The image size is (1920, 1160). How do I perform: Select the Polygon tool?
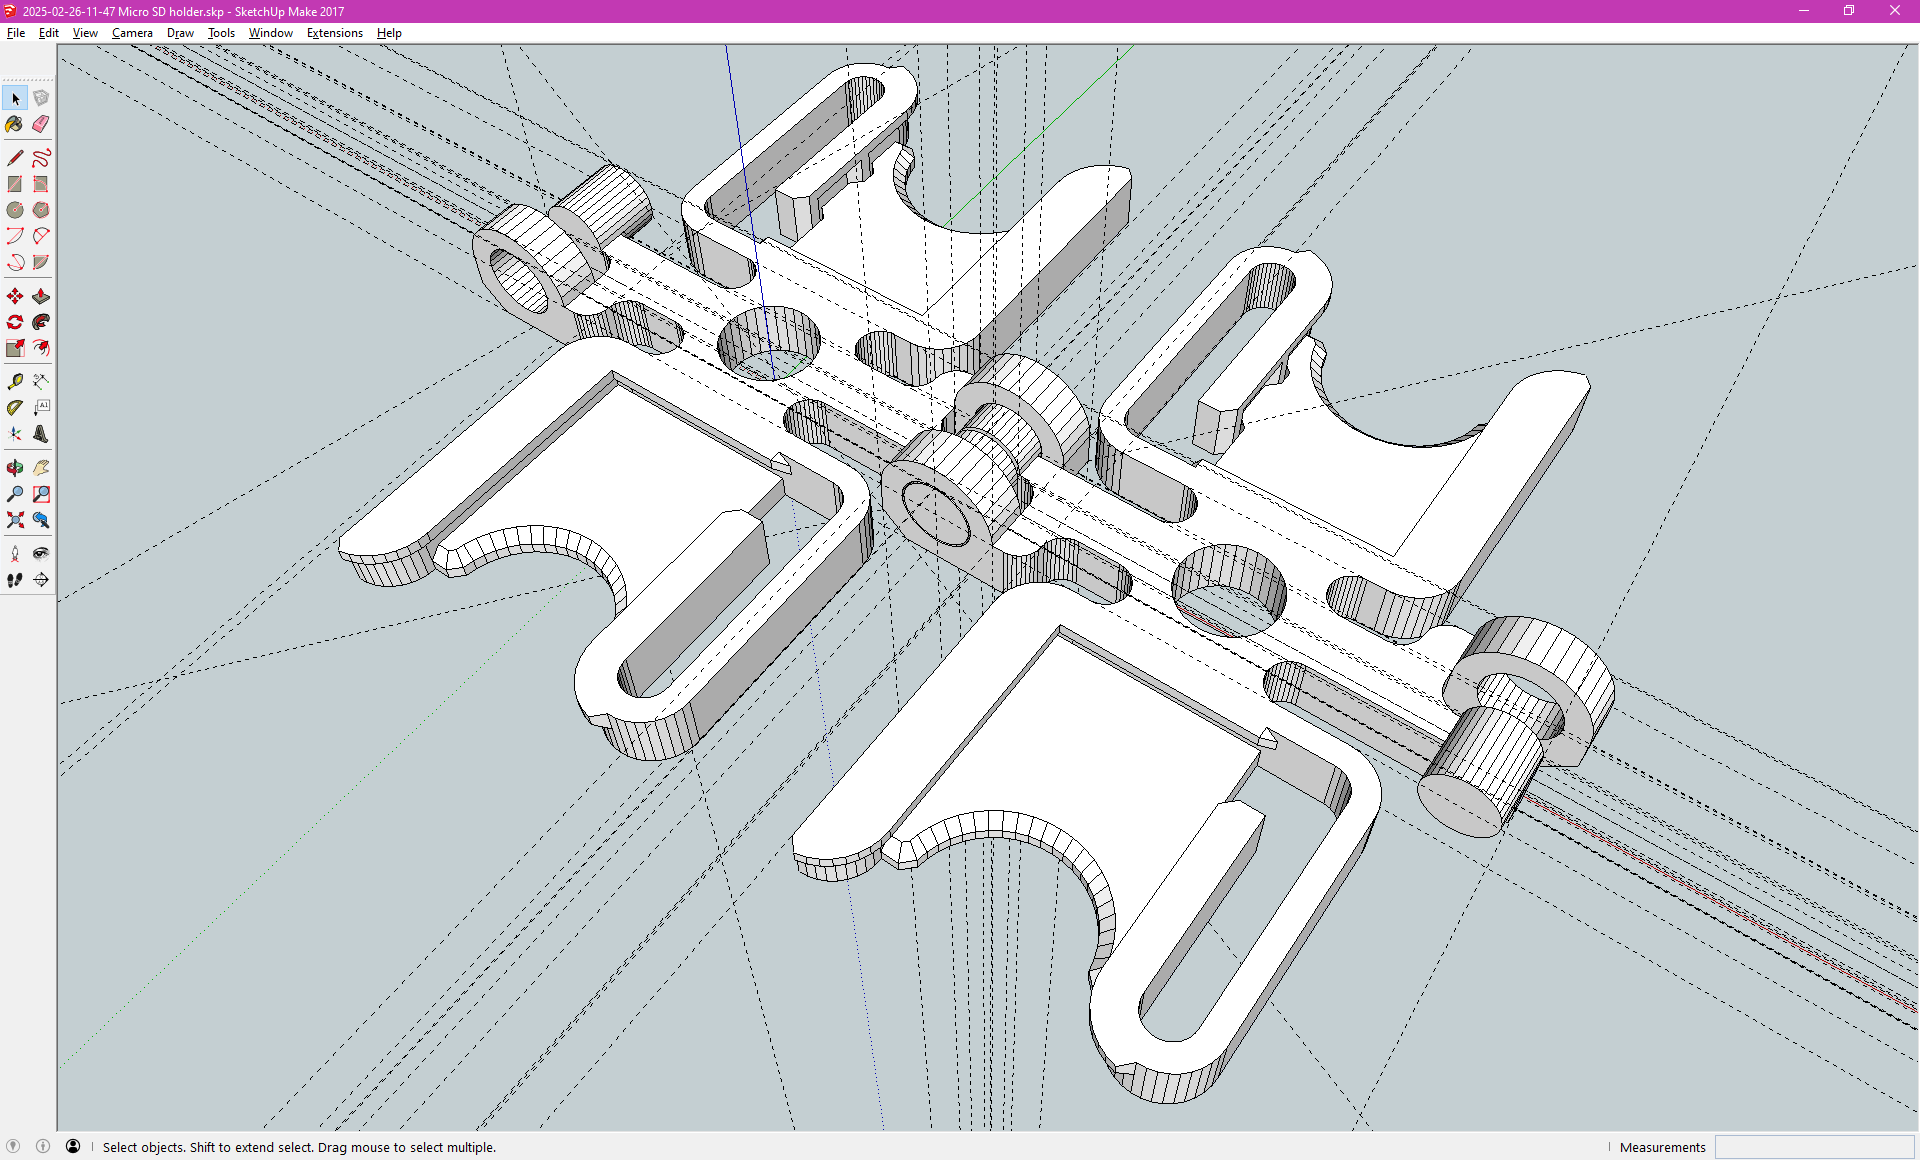(41, 210)
